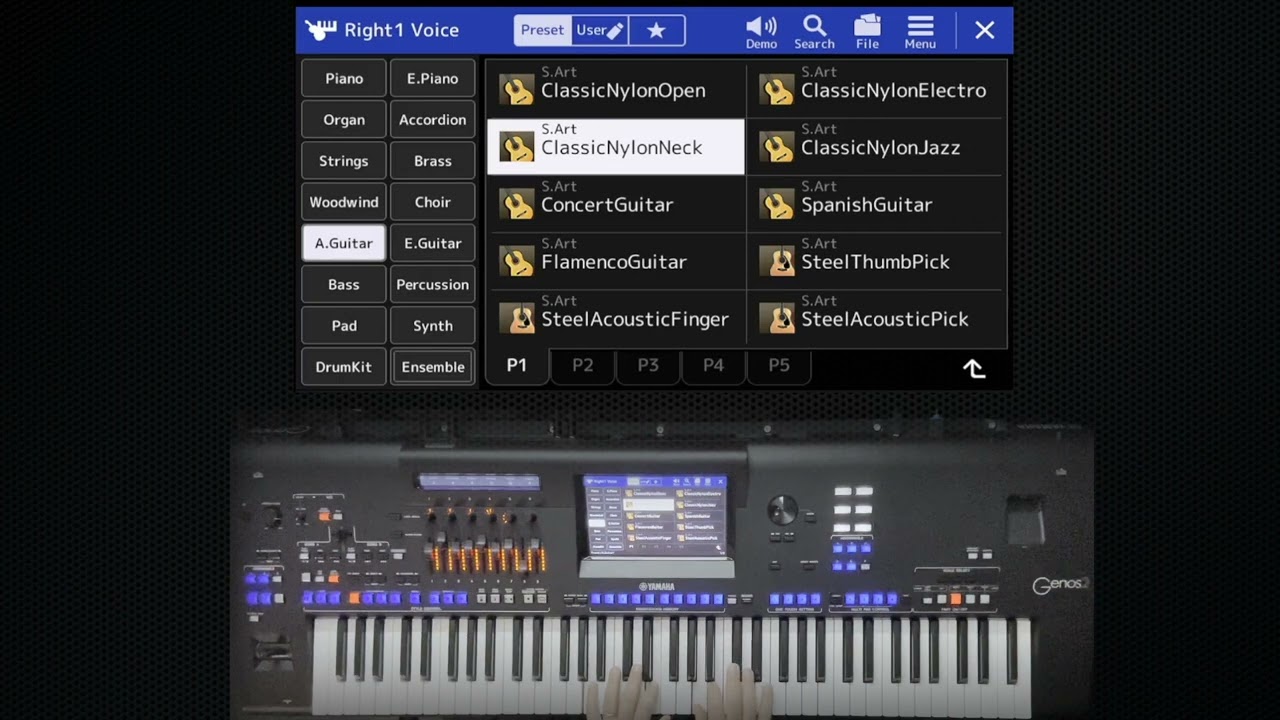The height and width of the screenshot is (720, 1280).
Task: Open the voice Search
Action: point(814,32)
